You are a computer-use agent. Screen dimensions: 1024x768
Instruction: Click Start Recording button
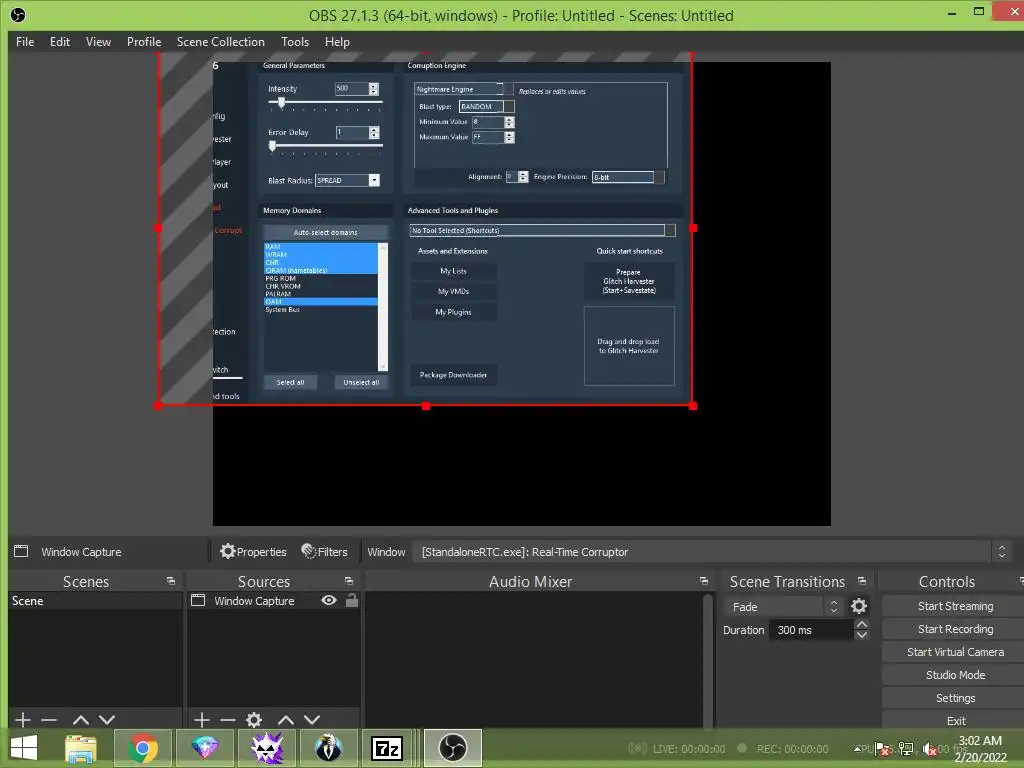(955, 629)
